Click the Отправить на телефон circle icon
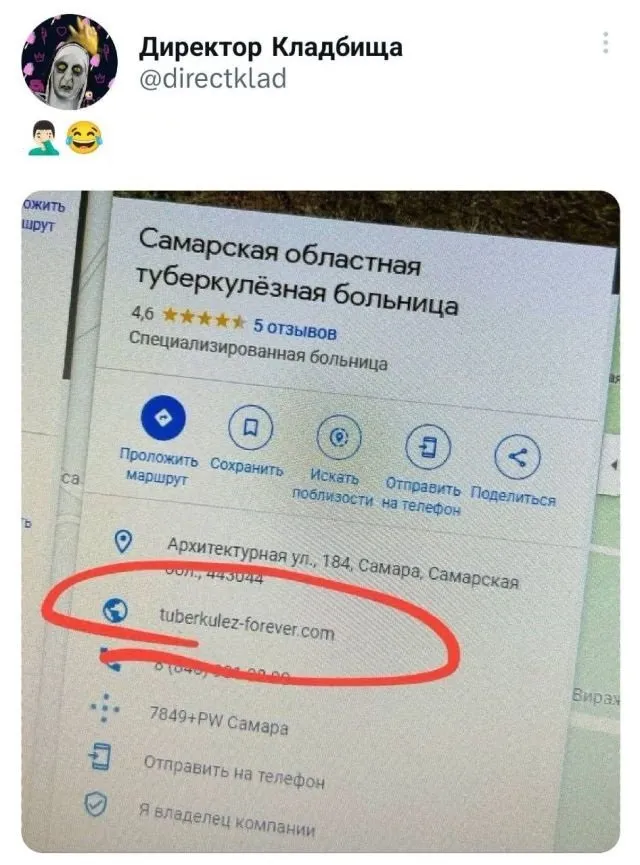 coord(428,447)
